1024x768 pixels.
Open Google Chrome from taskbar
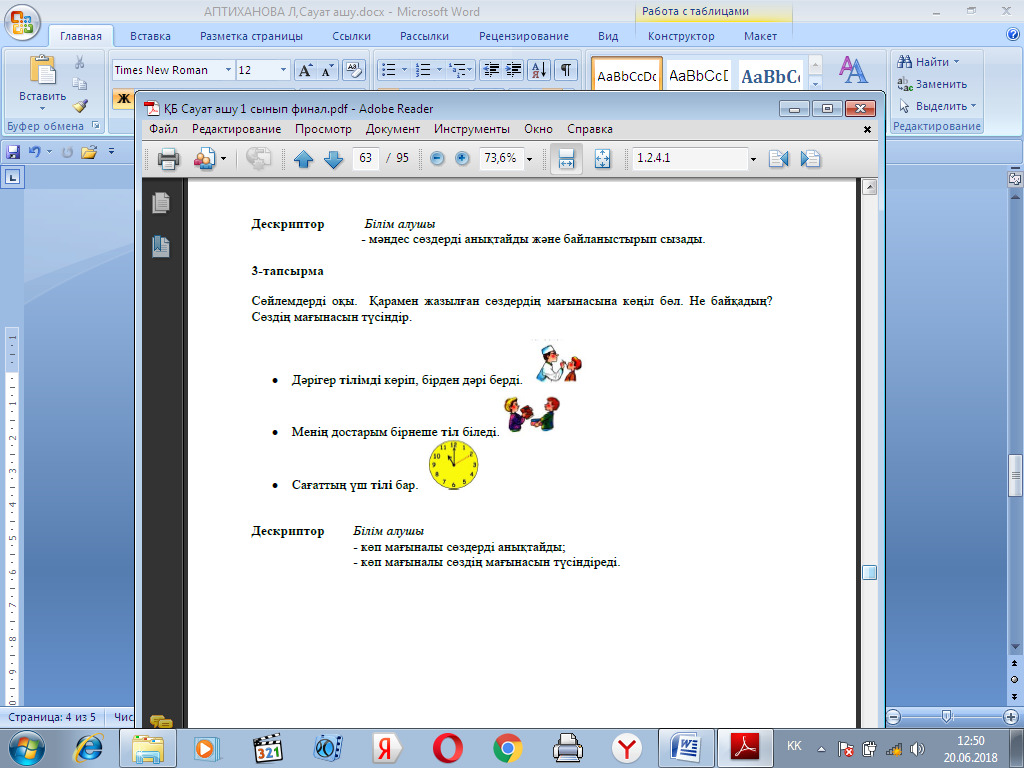click(x=507, y=748)
